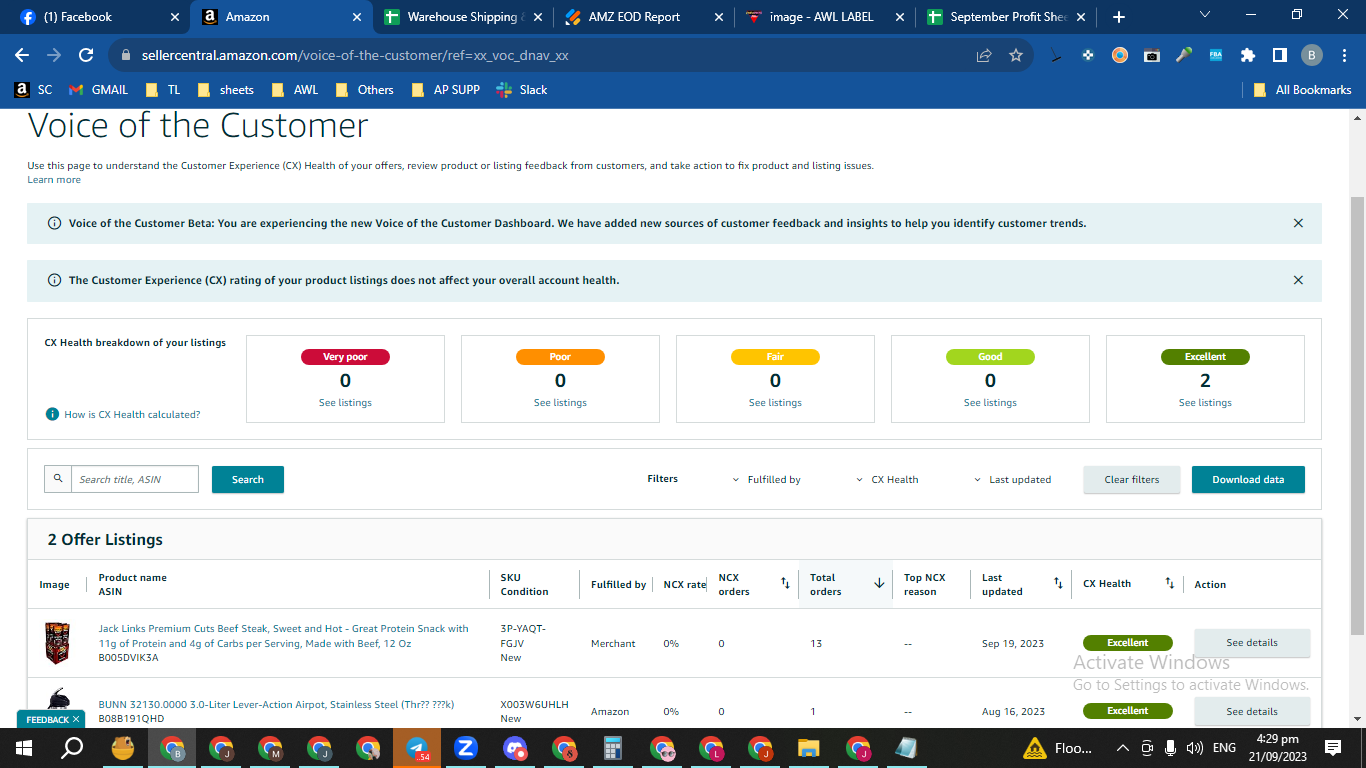The height and width of the screenshot is (768, 1366).
Task: Open the All Bookmarks folder
Action: tap(1302, 90)
